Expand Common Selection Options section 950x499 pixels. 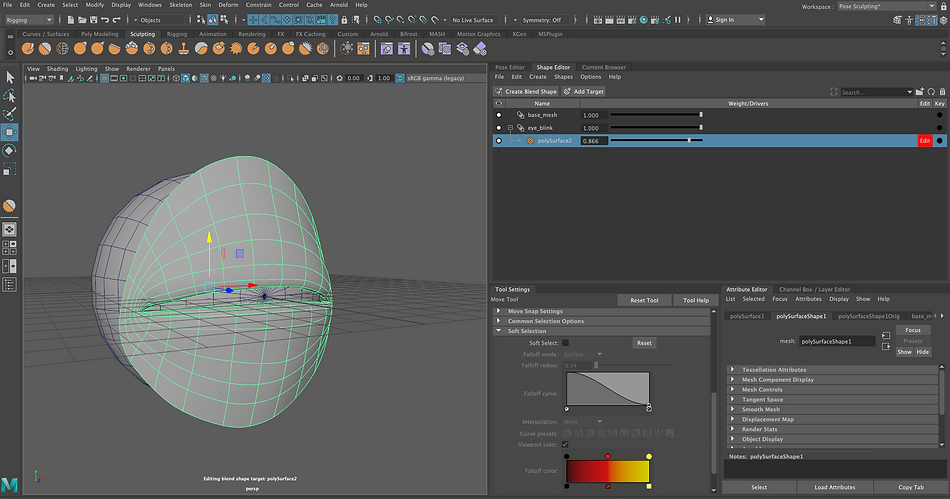click(499, 321)
